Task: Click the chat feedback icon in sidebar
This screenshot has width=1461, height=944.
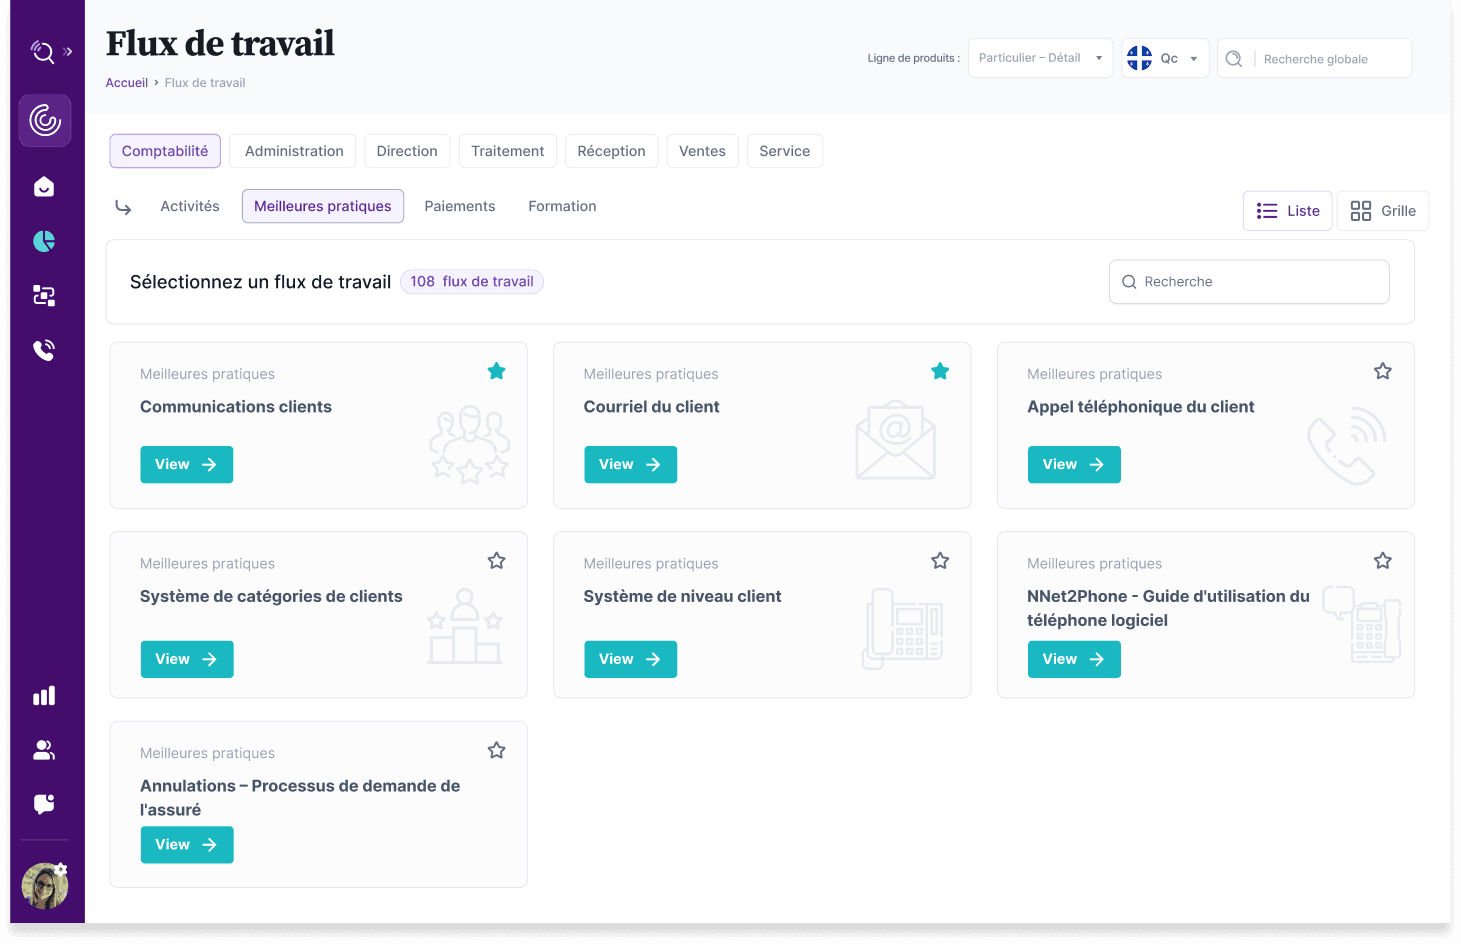Action: [44, 804]
